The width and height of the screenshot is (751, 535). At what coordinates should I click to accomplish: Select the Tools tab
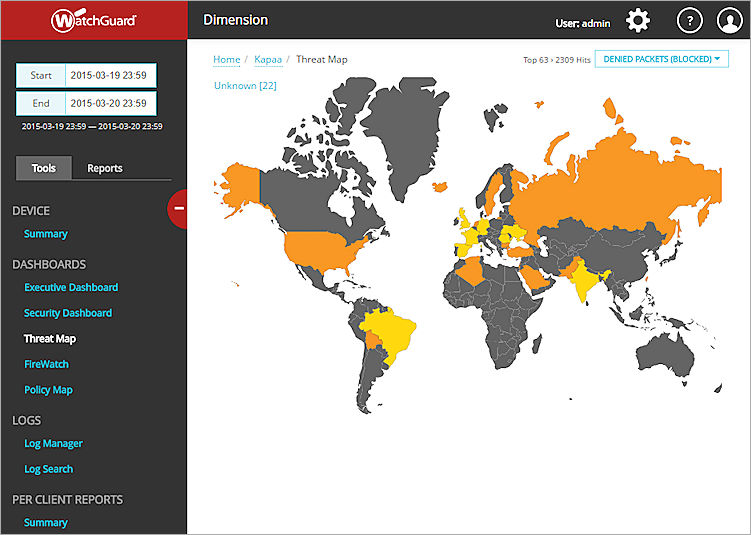[44, 168]
